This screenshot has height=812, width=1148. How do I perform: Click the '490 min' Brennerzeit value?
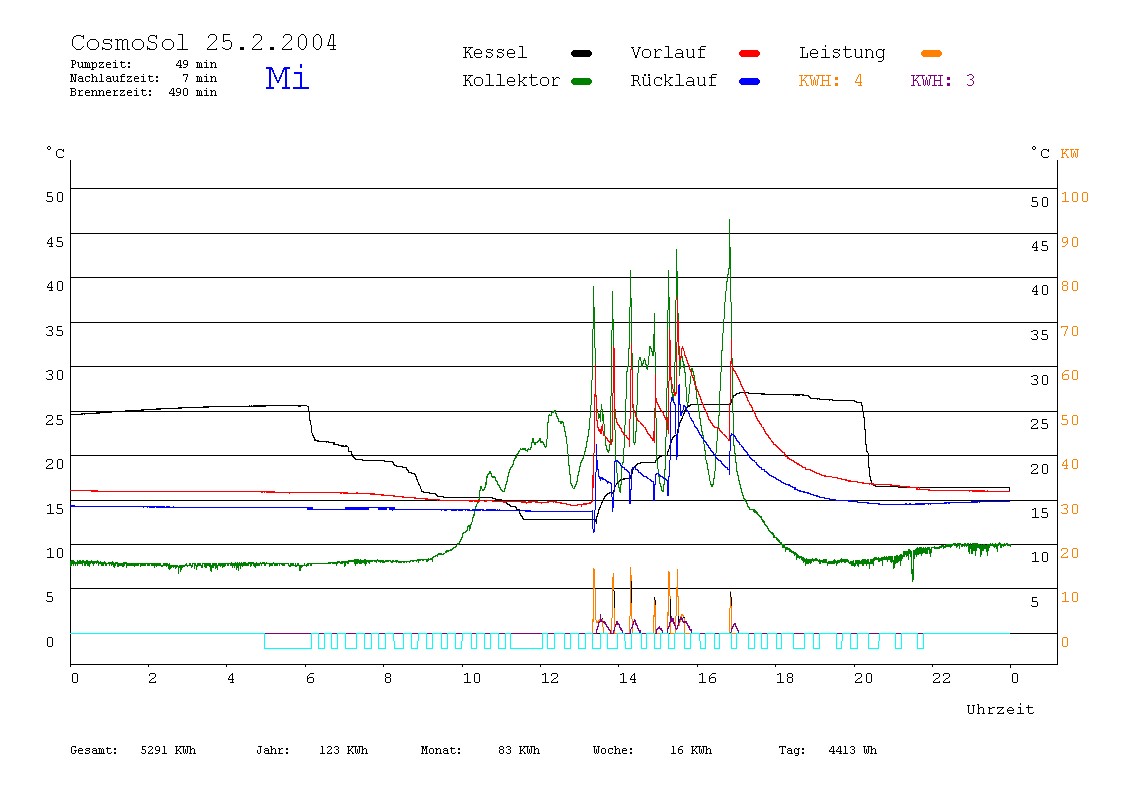click(193, 92)
